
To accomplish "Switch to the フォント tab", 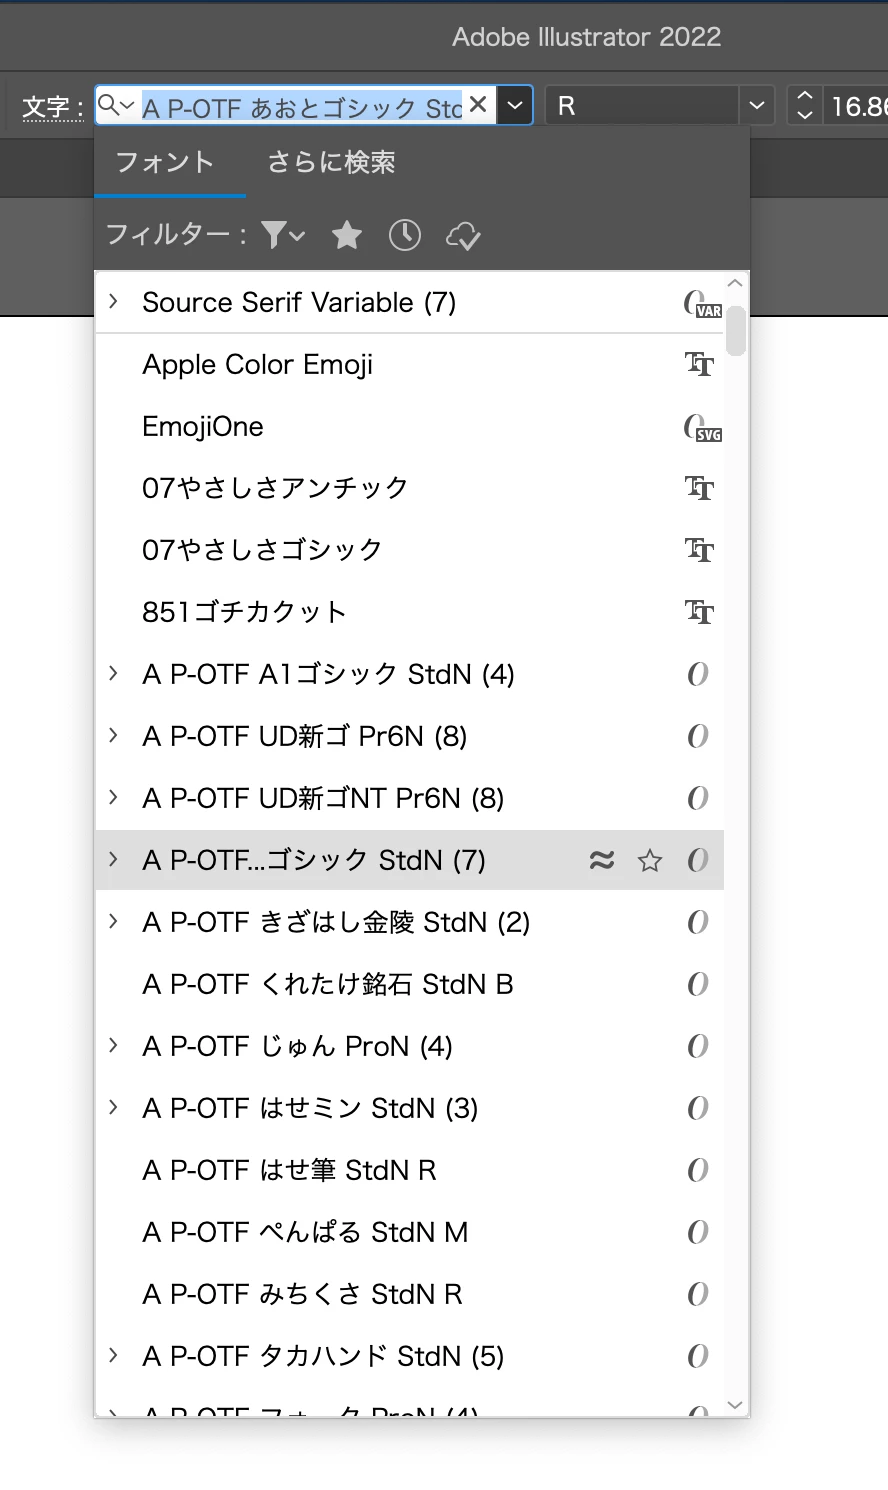I will pyautogui.click(x=165, y=162).
